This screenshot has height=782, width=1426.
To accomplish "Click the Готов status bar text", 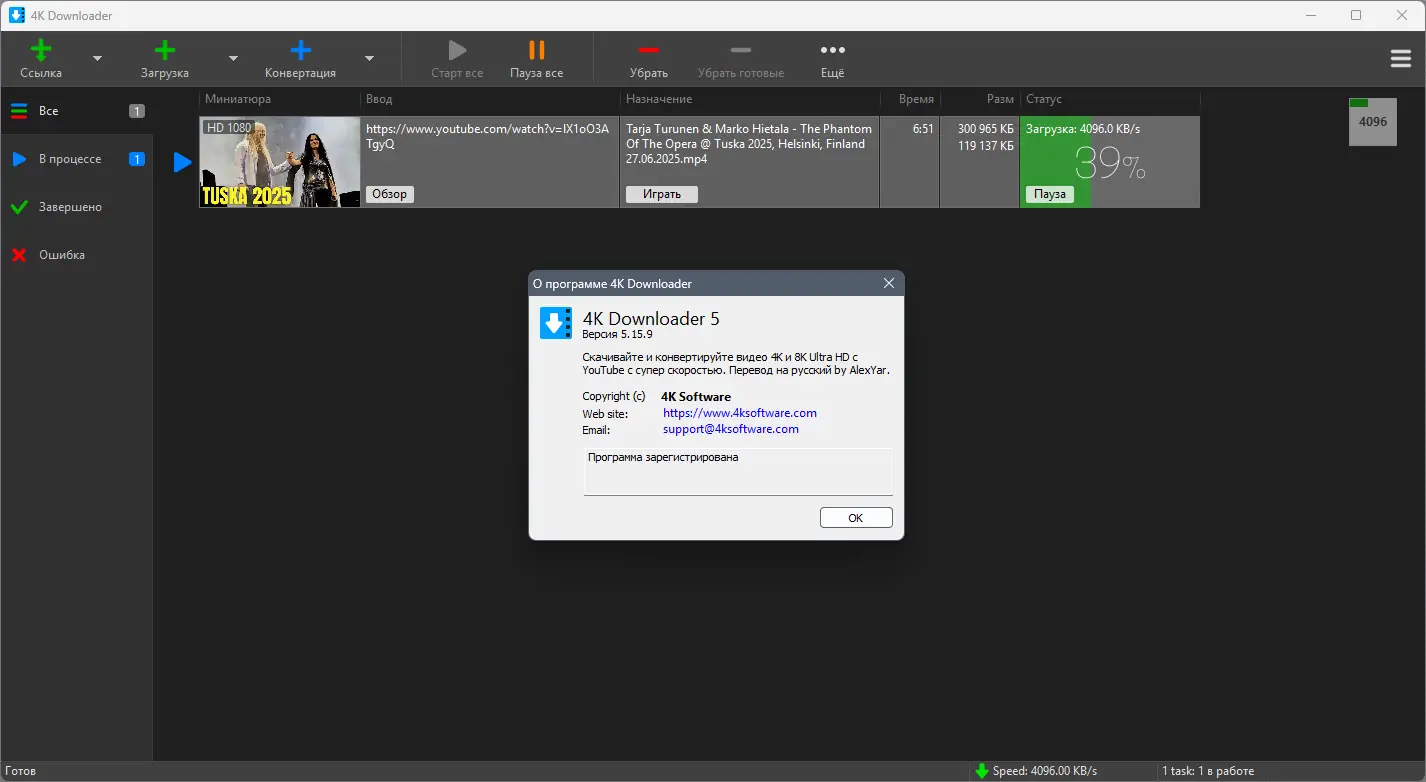I will (21, 771).
